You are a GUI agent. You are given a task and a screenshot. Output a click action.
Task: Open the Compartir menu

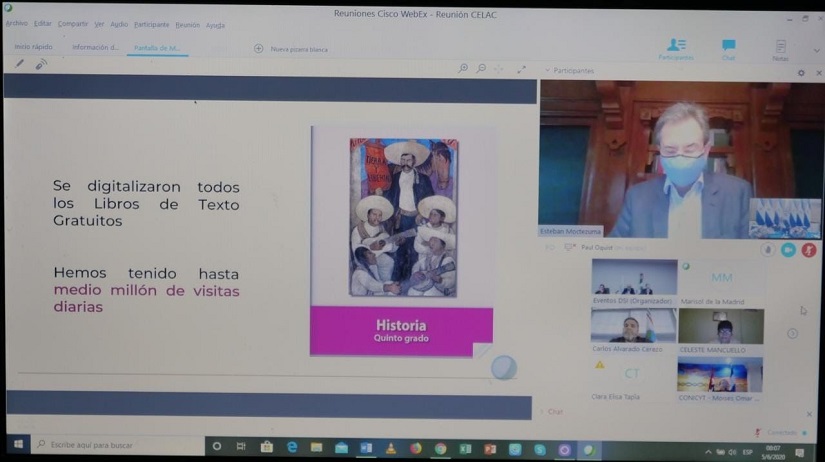(x=73, y=24)
